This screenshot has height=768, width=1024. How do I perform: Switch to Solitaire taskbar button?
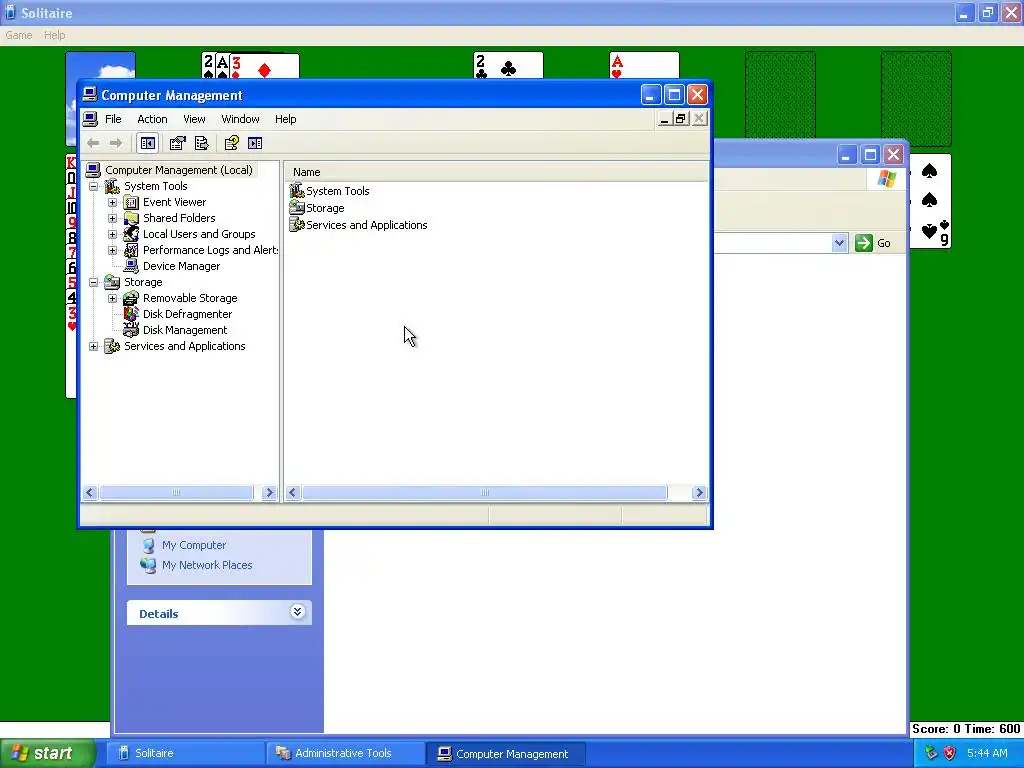tap(185, 753)
